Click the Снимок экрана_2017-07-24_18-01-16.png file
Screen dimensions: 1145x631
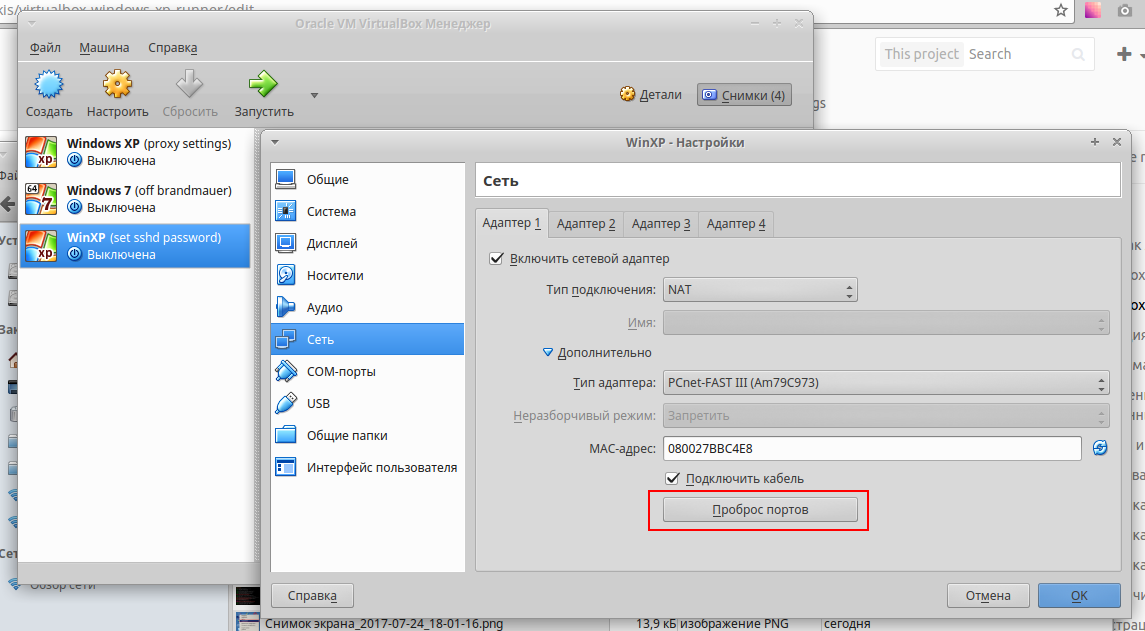point(383,623)
